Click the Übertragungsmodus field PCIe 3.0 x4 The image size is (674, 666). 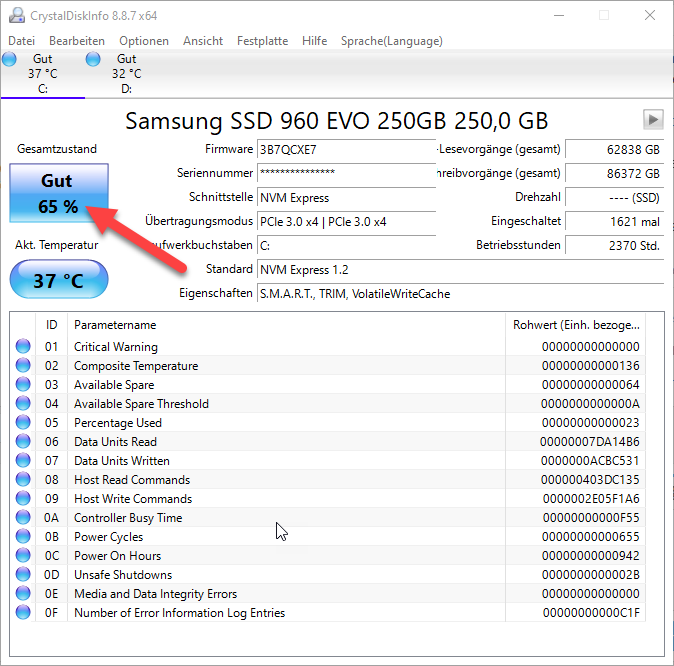click(x=346, y=221)
